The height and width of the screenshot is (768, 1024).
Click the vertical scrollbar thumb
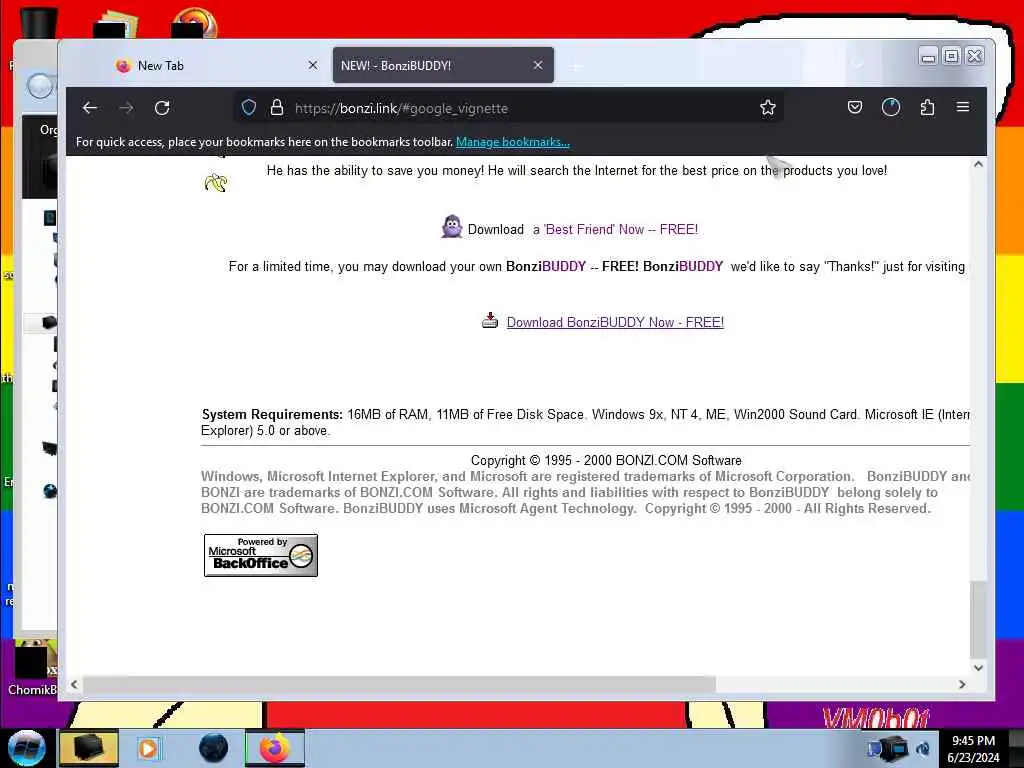click(978, 619)
